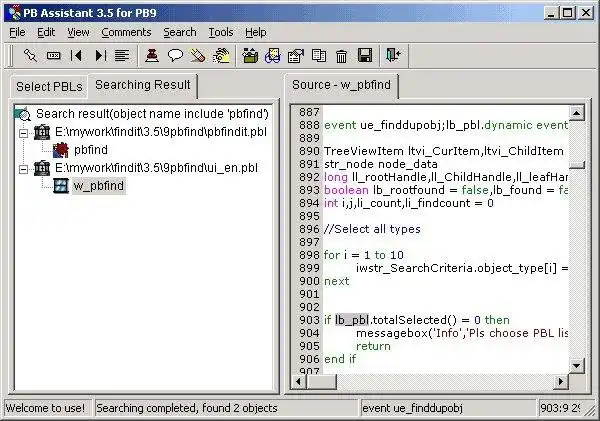Click the trash can delete icon
This screenshot has height=421, width=600.
[341, 56]
